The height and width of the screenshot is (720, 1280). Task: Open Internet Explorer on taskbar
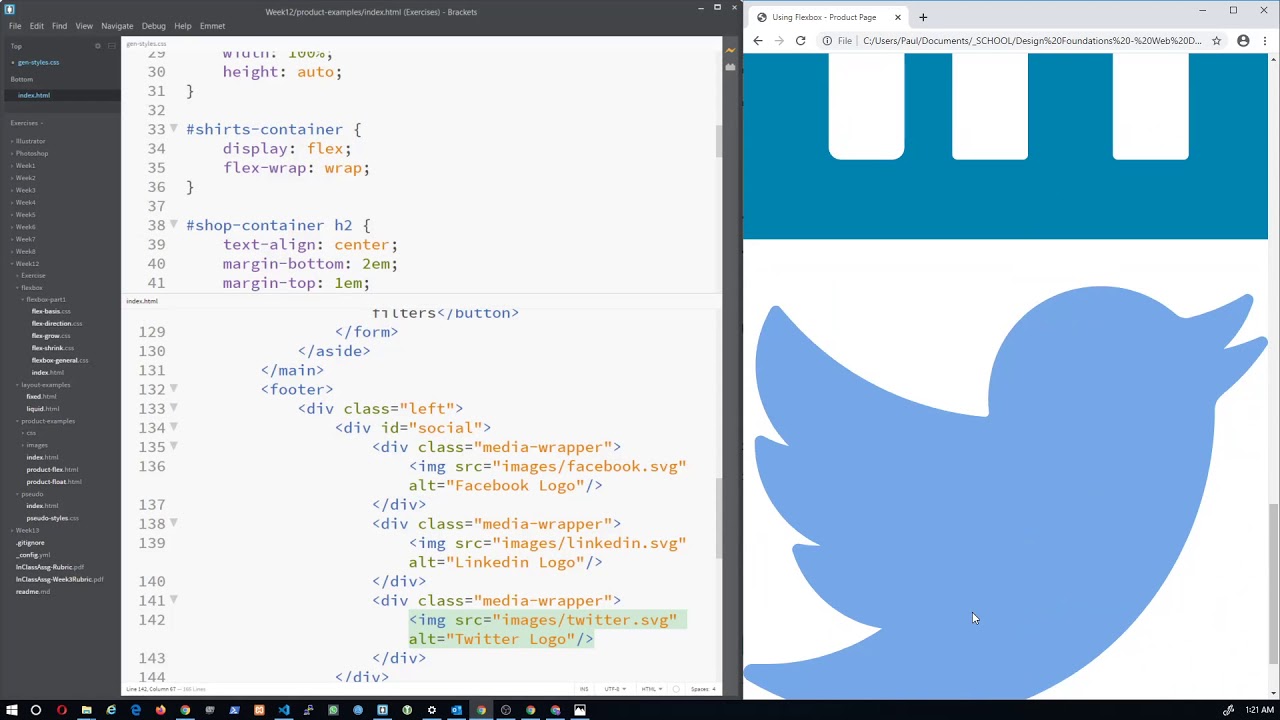[111, 710]
